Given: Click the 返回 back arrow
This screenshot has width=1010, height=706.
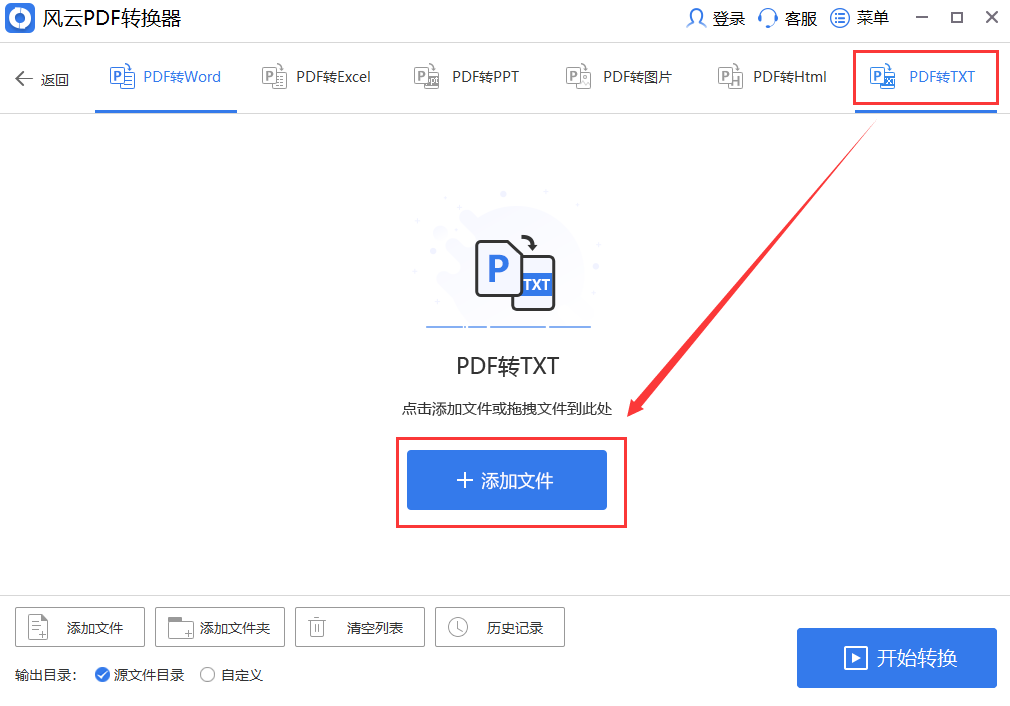Looking at the screenshot, I should pos(24,78).
